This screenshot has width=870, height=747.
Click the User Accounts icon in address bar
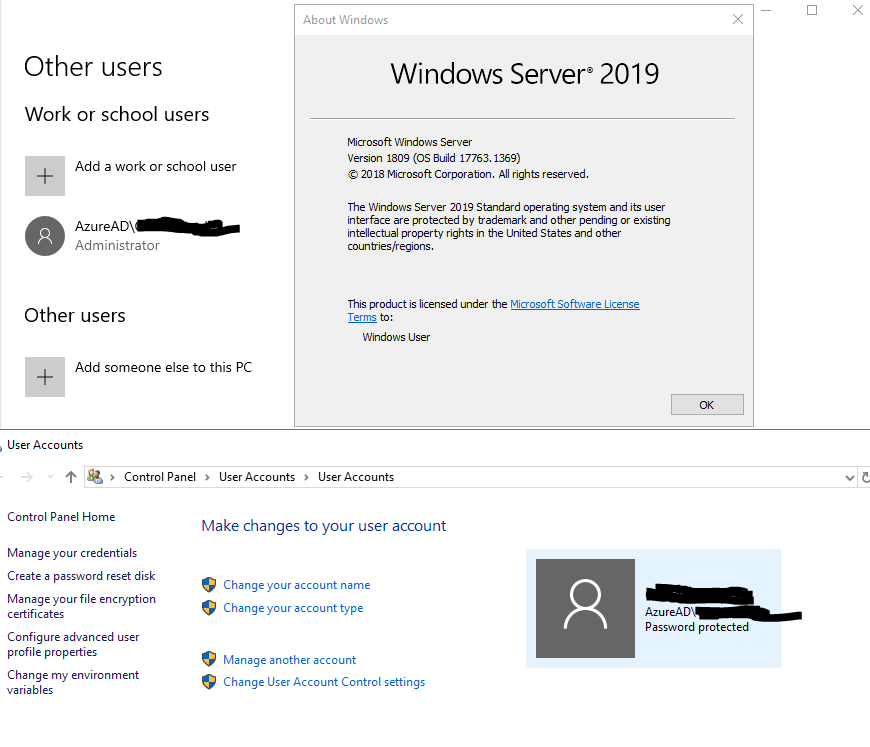pos(95,477)
